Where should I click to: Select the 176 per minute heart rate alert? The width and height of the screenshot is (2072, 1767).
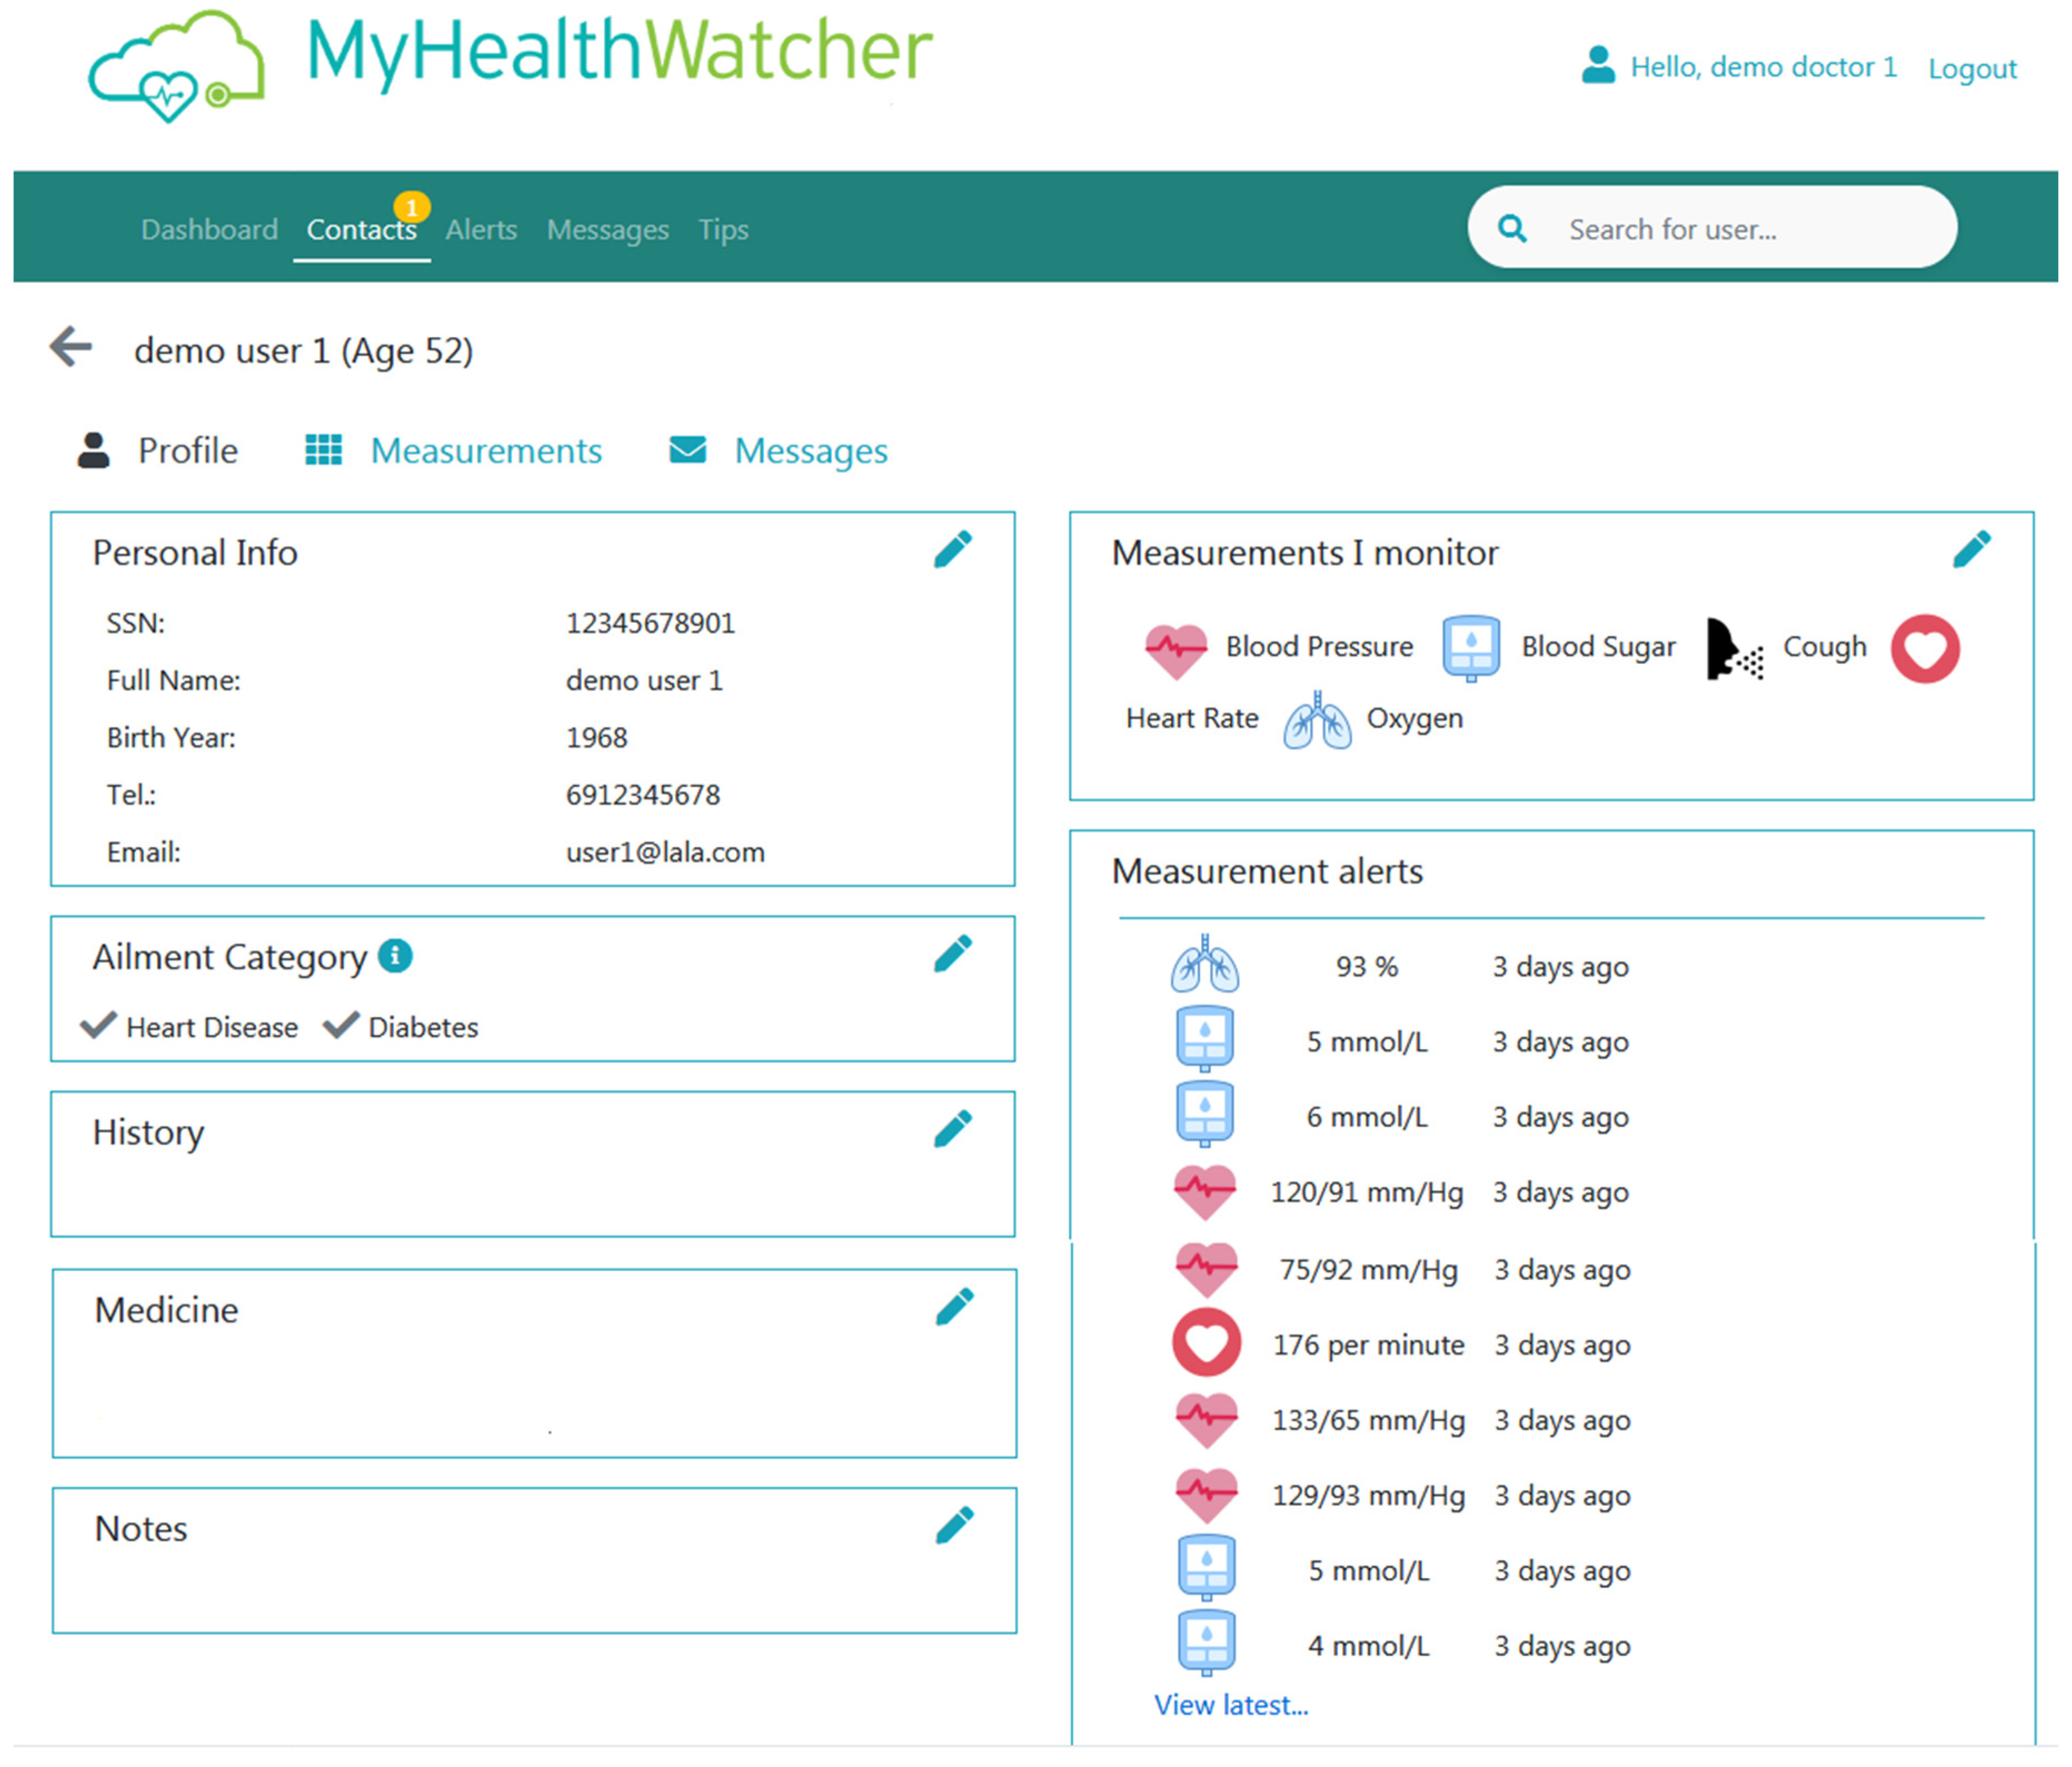click(x=1367, y=1344)
